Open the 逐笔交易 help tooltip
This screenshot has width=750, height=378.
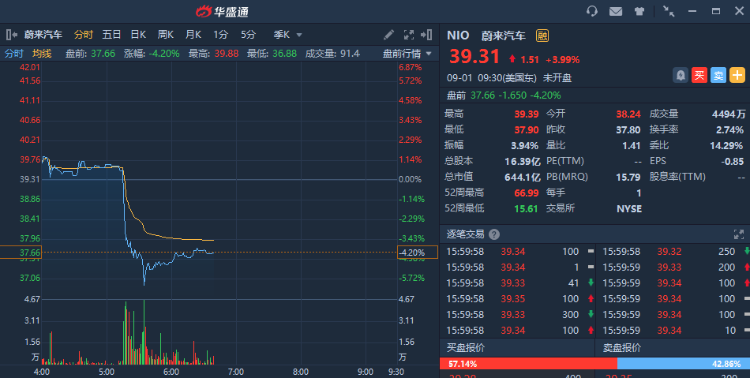pos(494,234)
